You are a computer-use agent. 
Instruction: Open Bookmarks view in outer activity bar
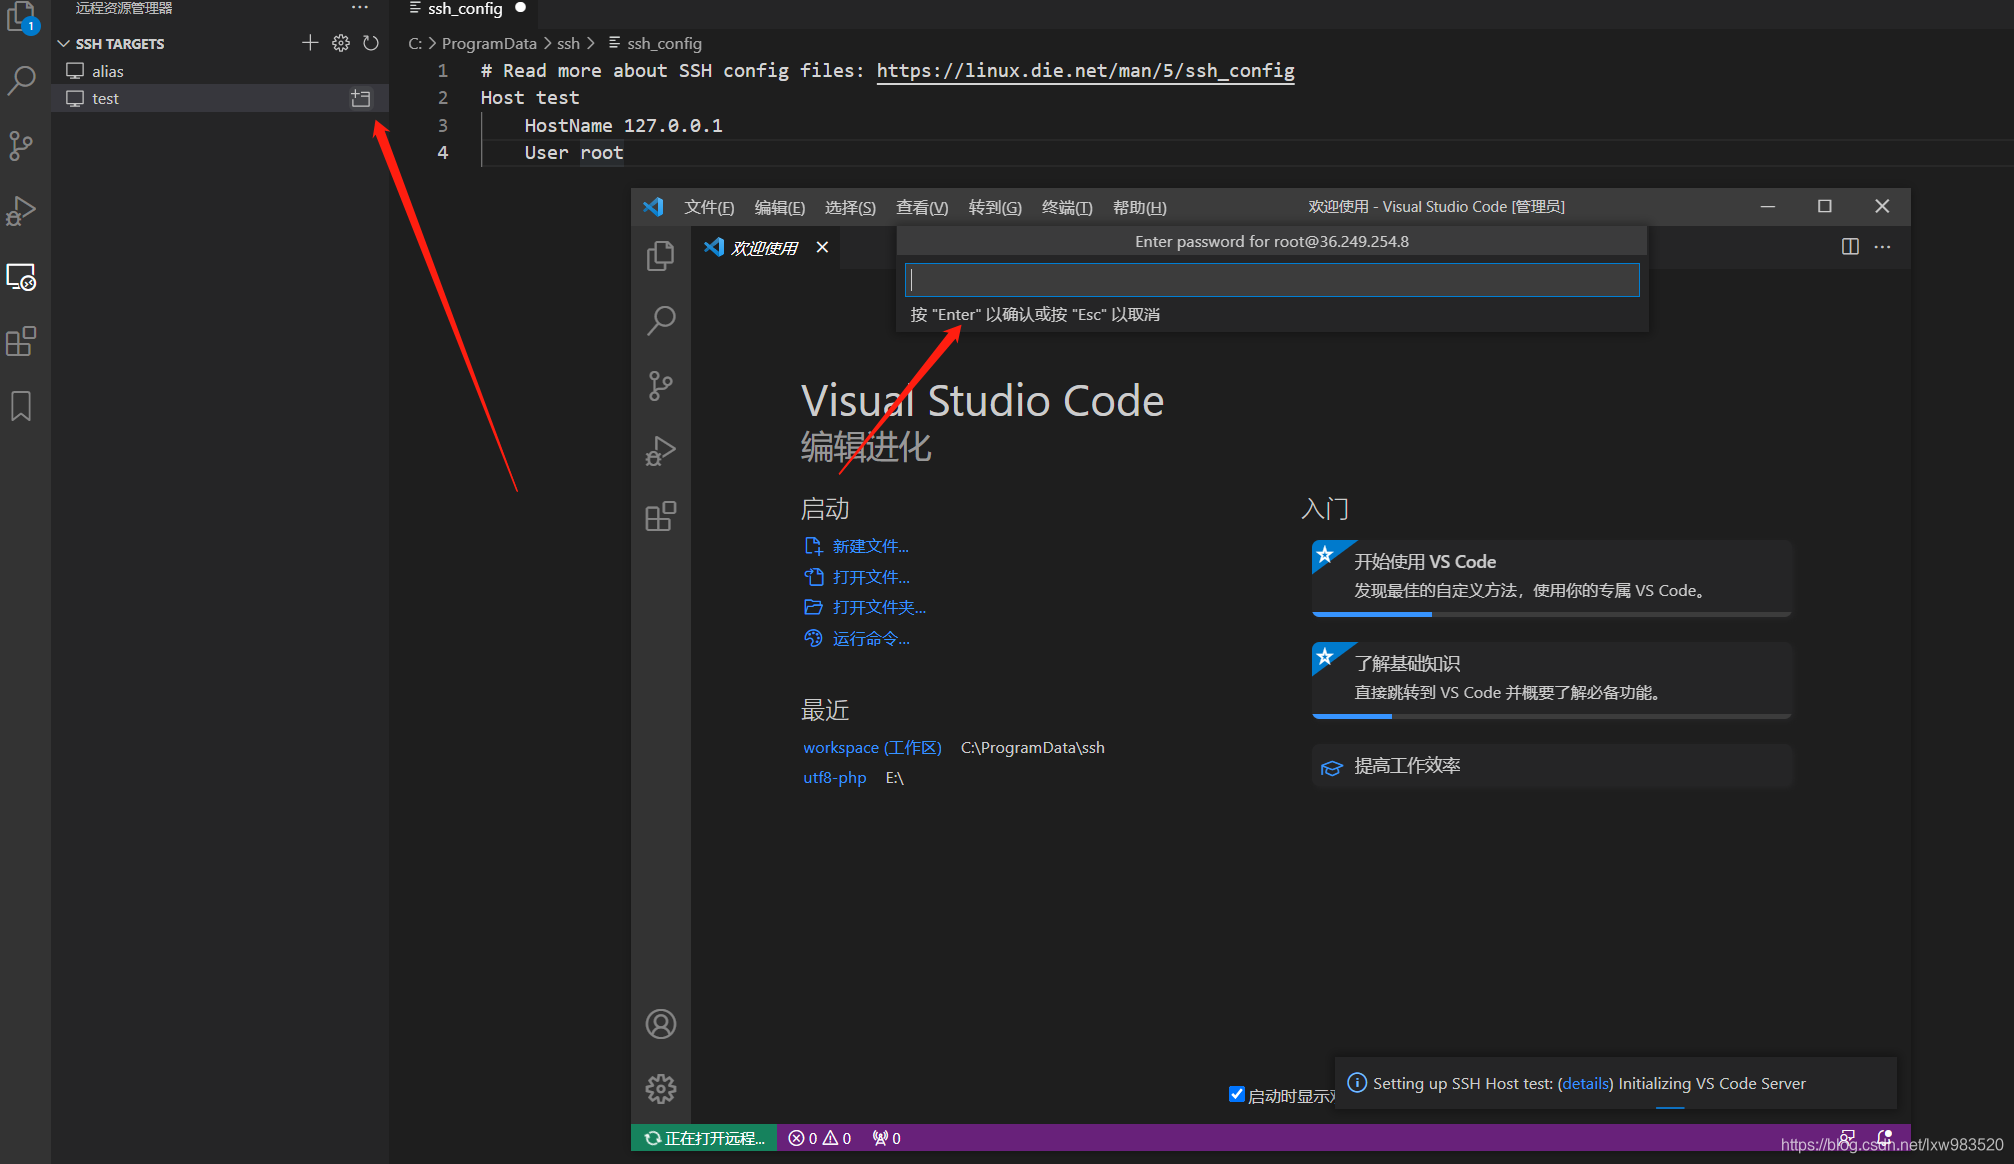(21, 407)
